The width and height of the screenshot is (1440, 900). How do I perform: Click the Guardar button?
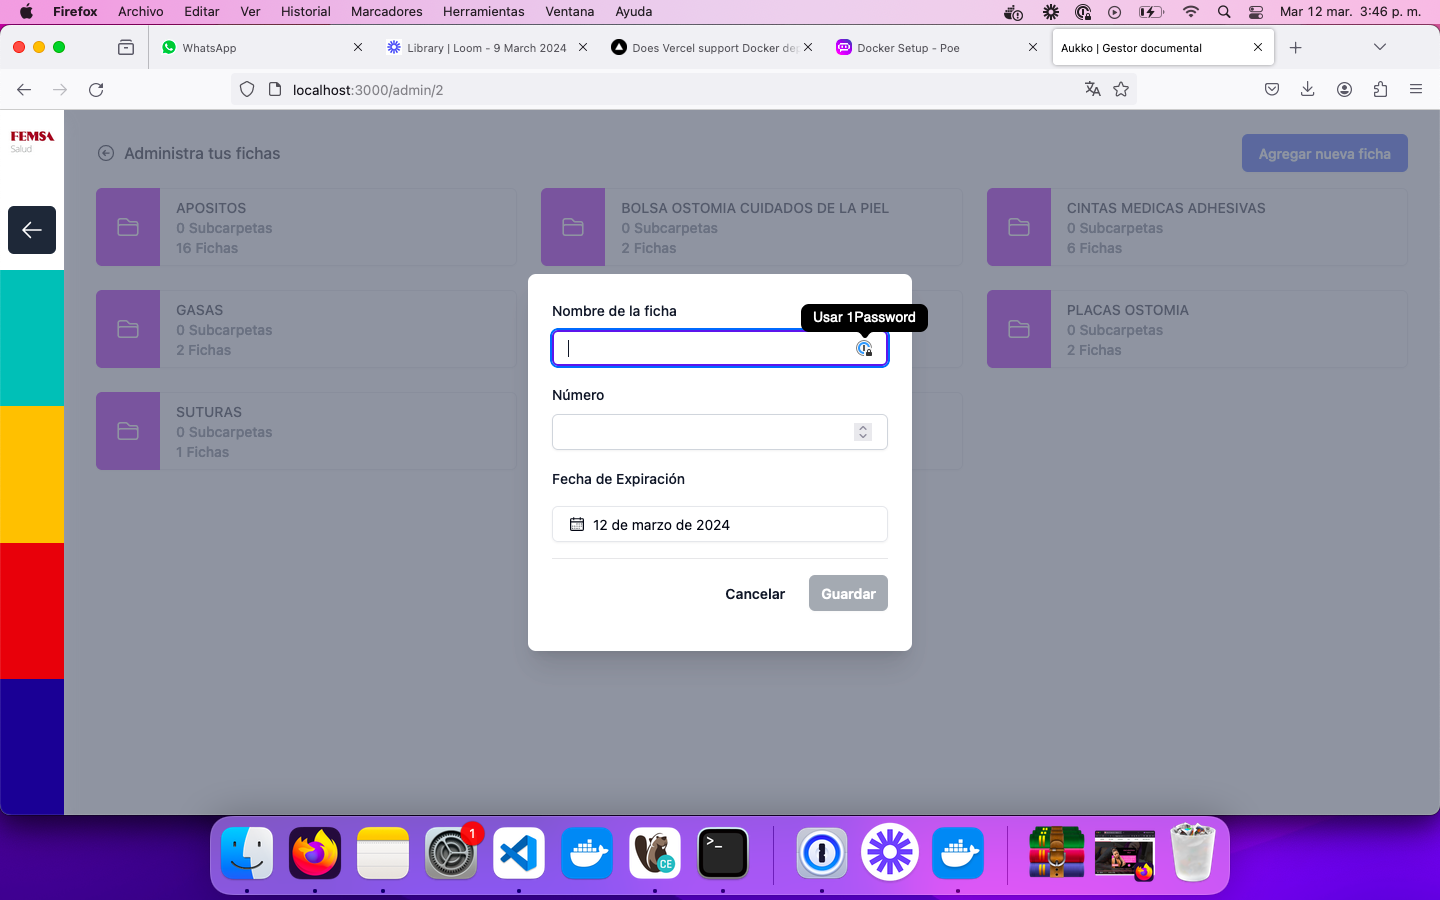[848, 594]
